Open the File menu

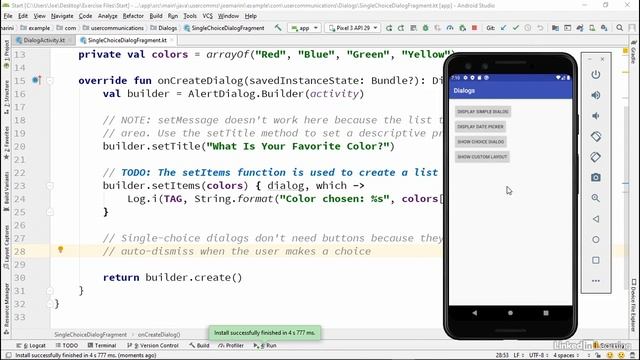pyautogui.click(x=8, y=16)
